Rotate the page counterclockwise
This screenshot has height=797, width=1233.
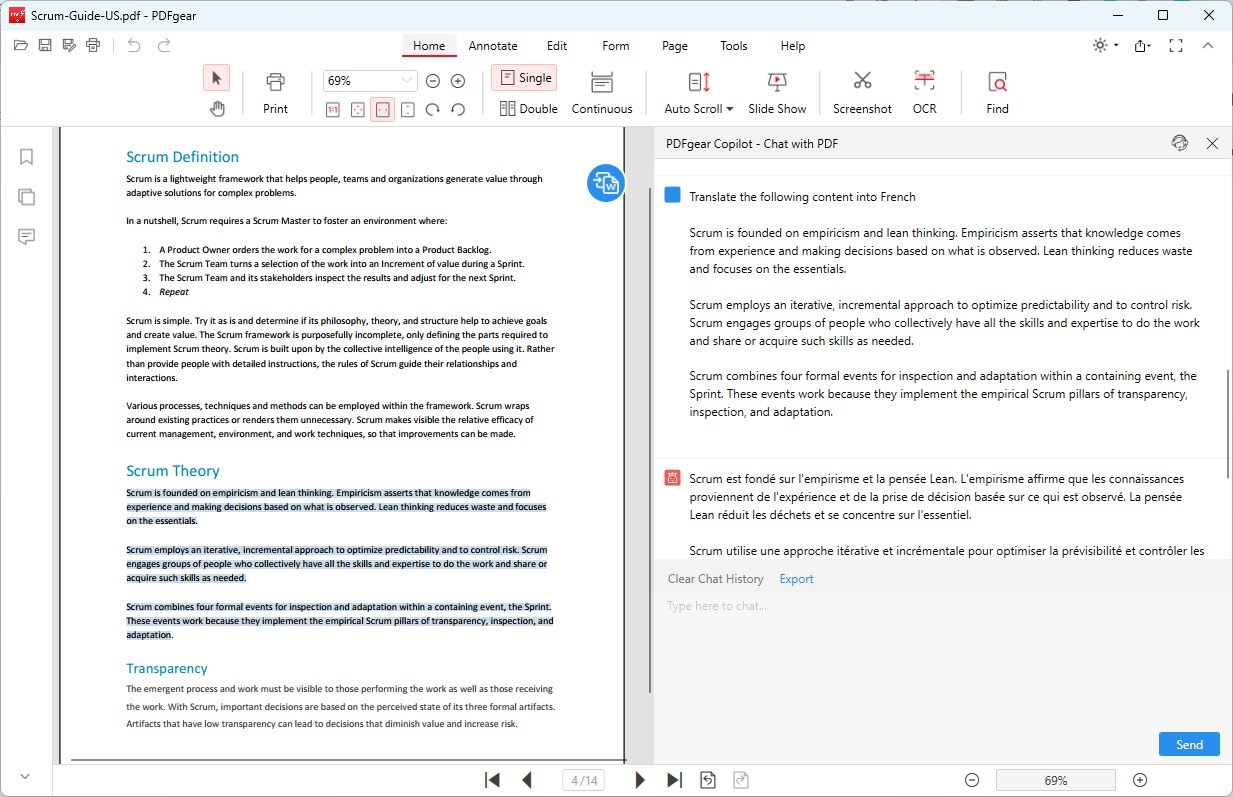click(457, 110)
